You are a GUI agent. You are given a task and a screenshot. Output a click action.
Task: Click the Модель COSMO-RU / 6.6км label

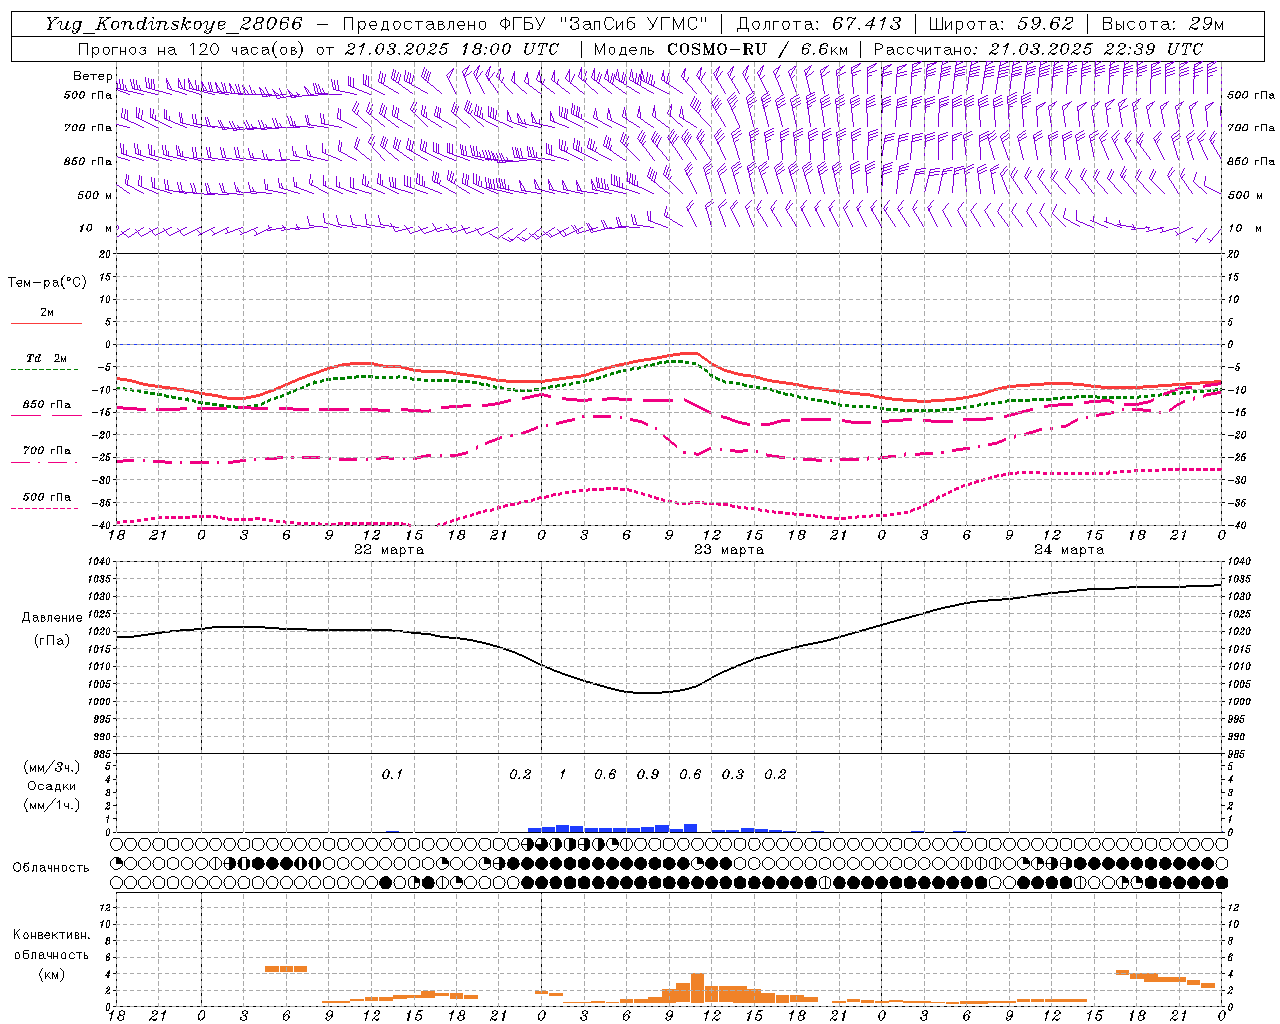(721, 49)
